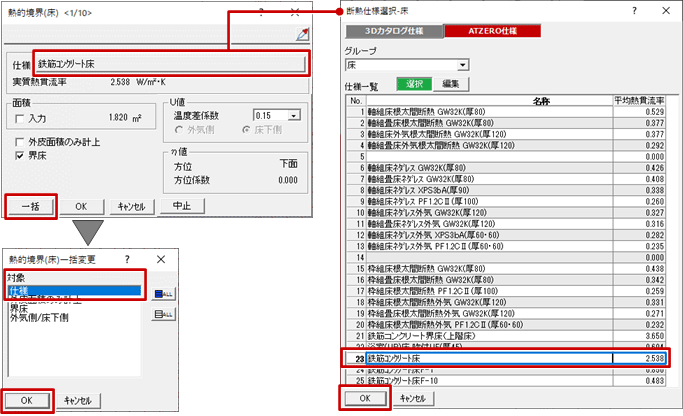This screenshot has height=416, width=683.
Task: Click the deselect-all (ALL) icon button
Action: (162, 315)
